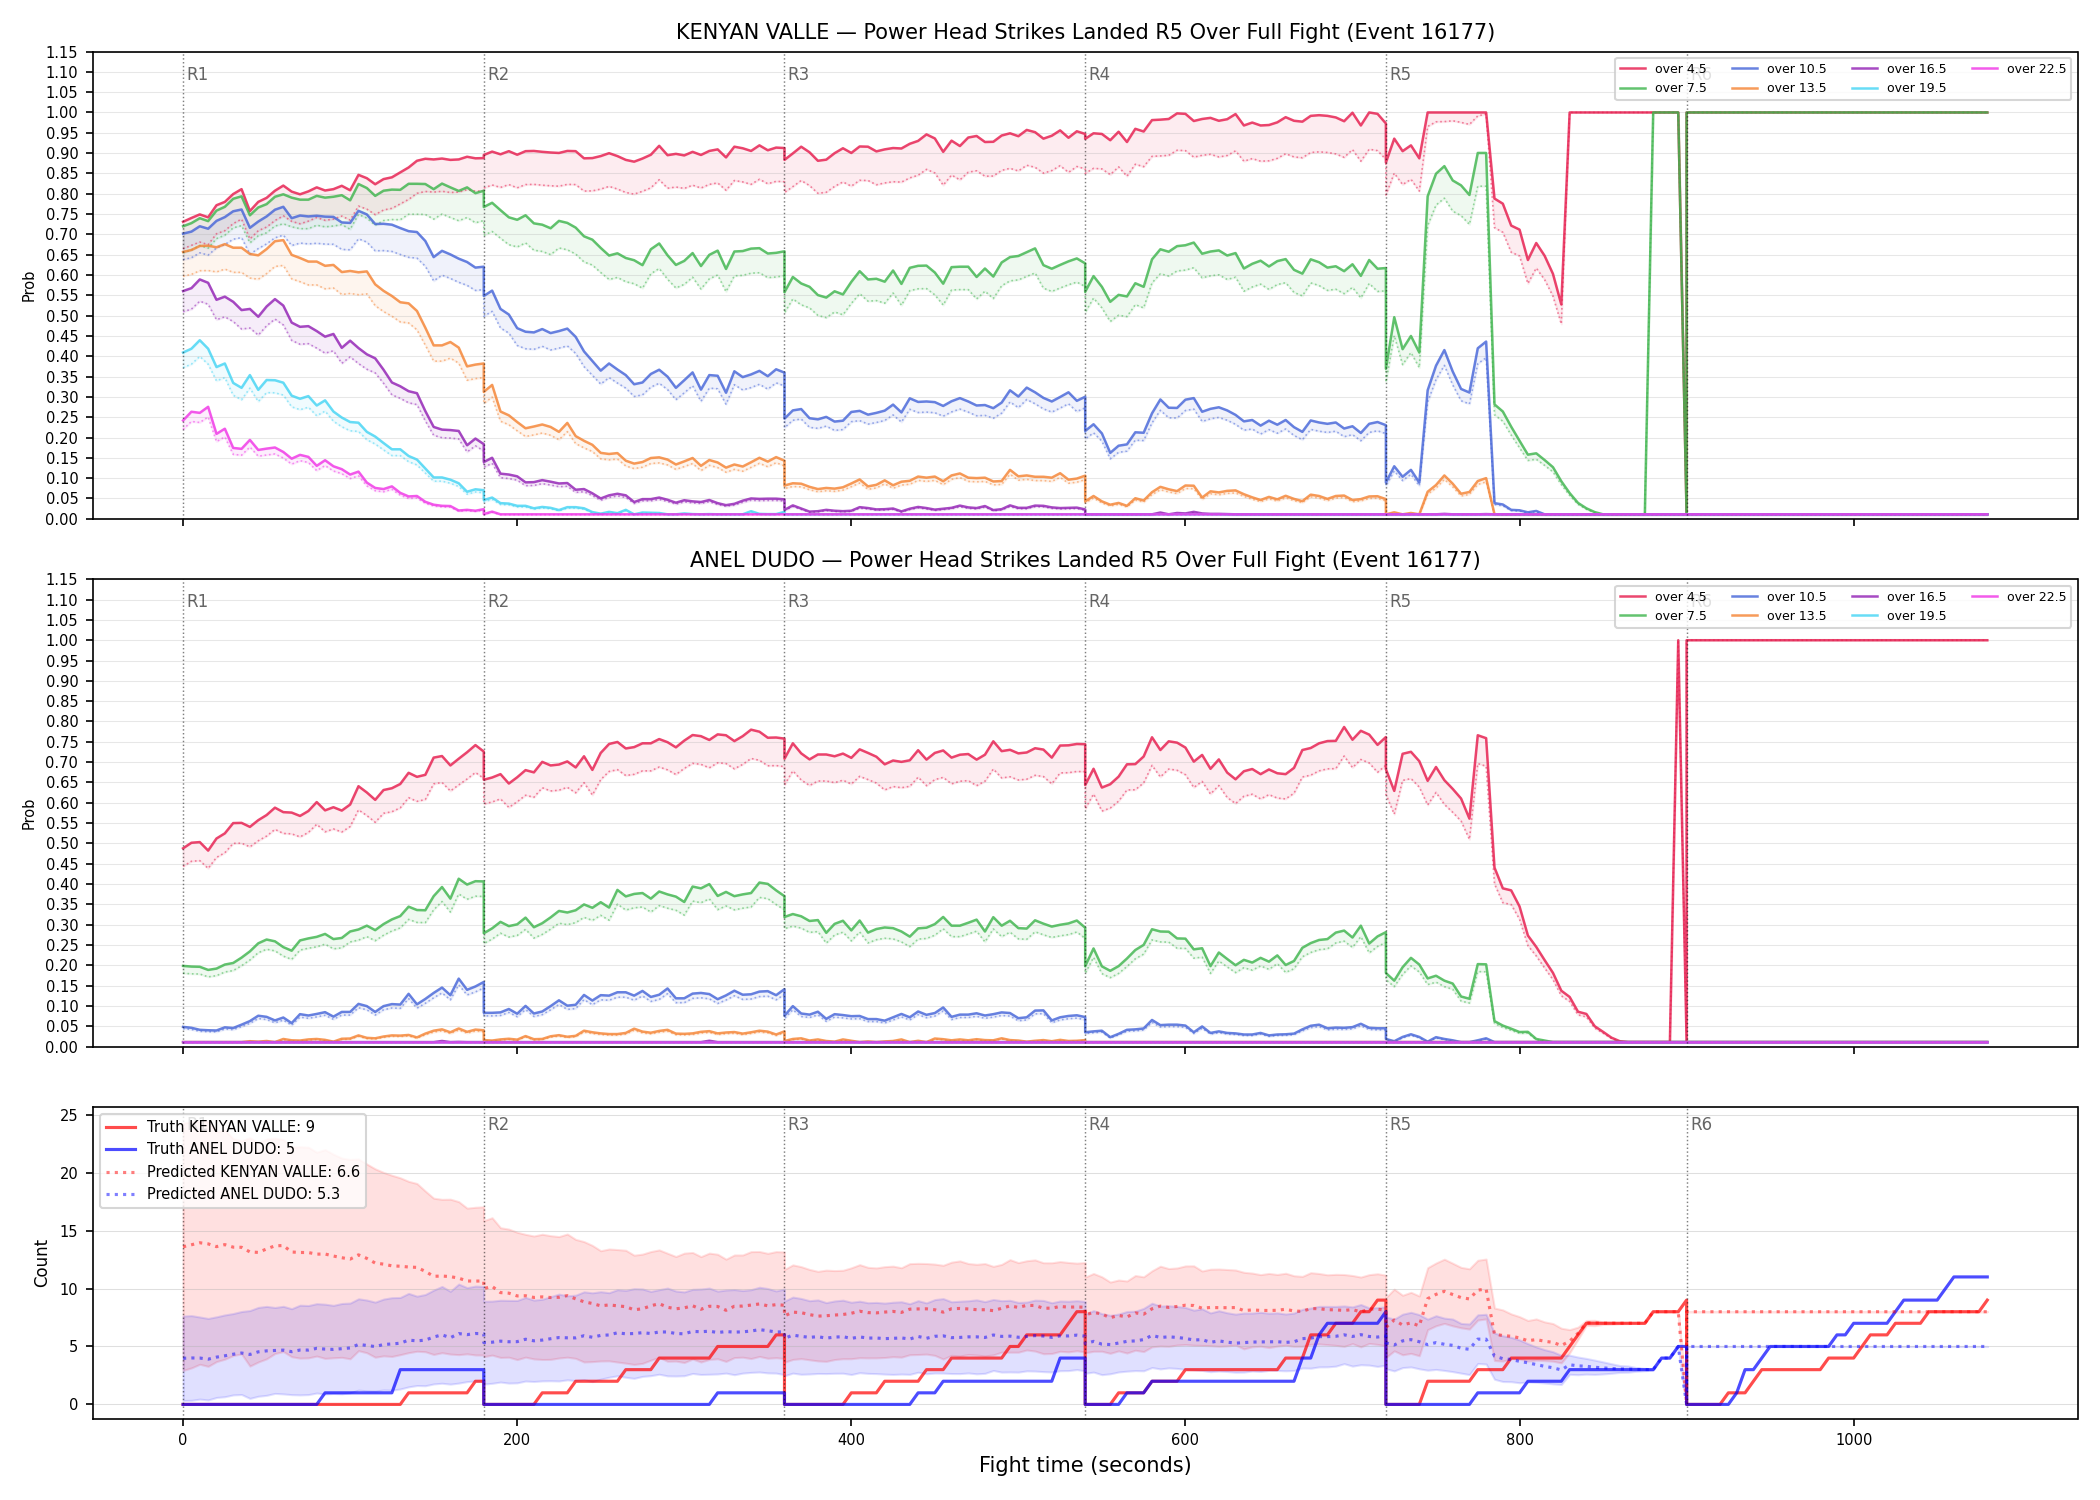
Task: Click the '1.00' y-tick of ANEL DUDO chart
Action: point(61,641)
